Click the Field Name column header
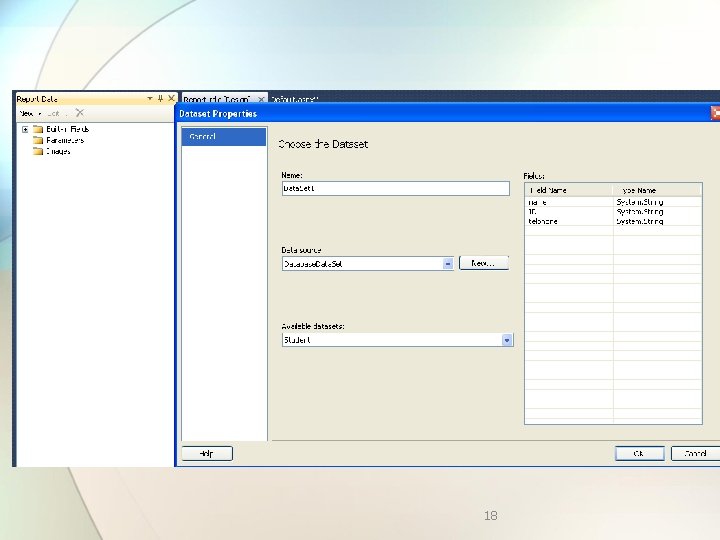 (x=569, y=190)
